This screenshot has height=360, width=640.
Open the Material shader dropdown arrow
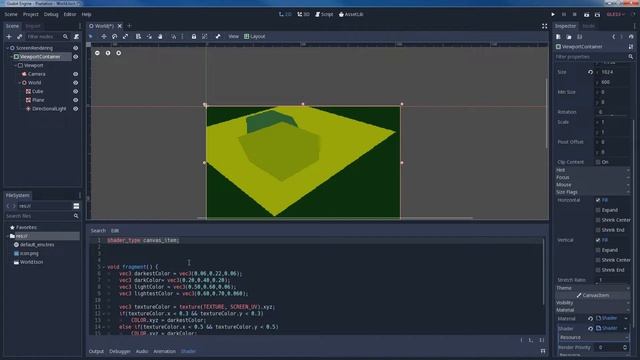tap(626, 318)
